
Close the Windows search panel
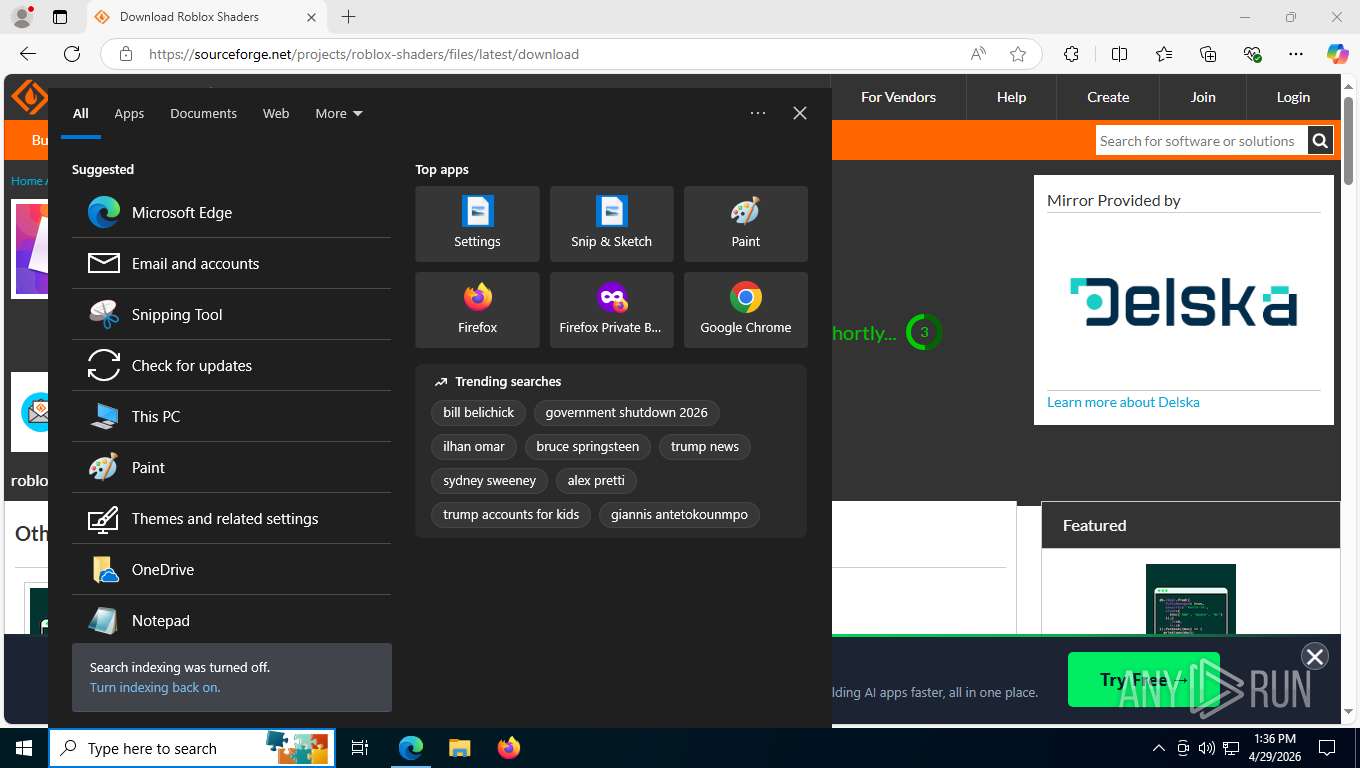click(x=800, y=113)
